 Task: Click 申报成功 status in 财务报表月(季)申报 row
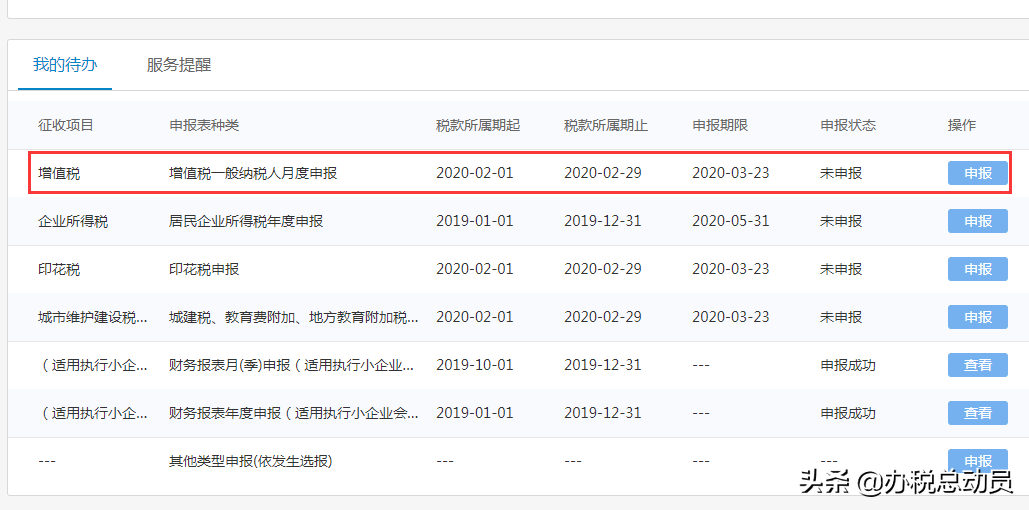[848, 365]
